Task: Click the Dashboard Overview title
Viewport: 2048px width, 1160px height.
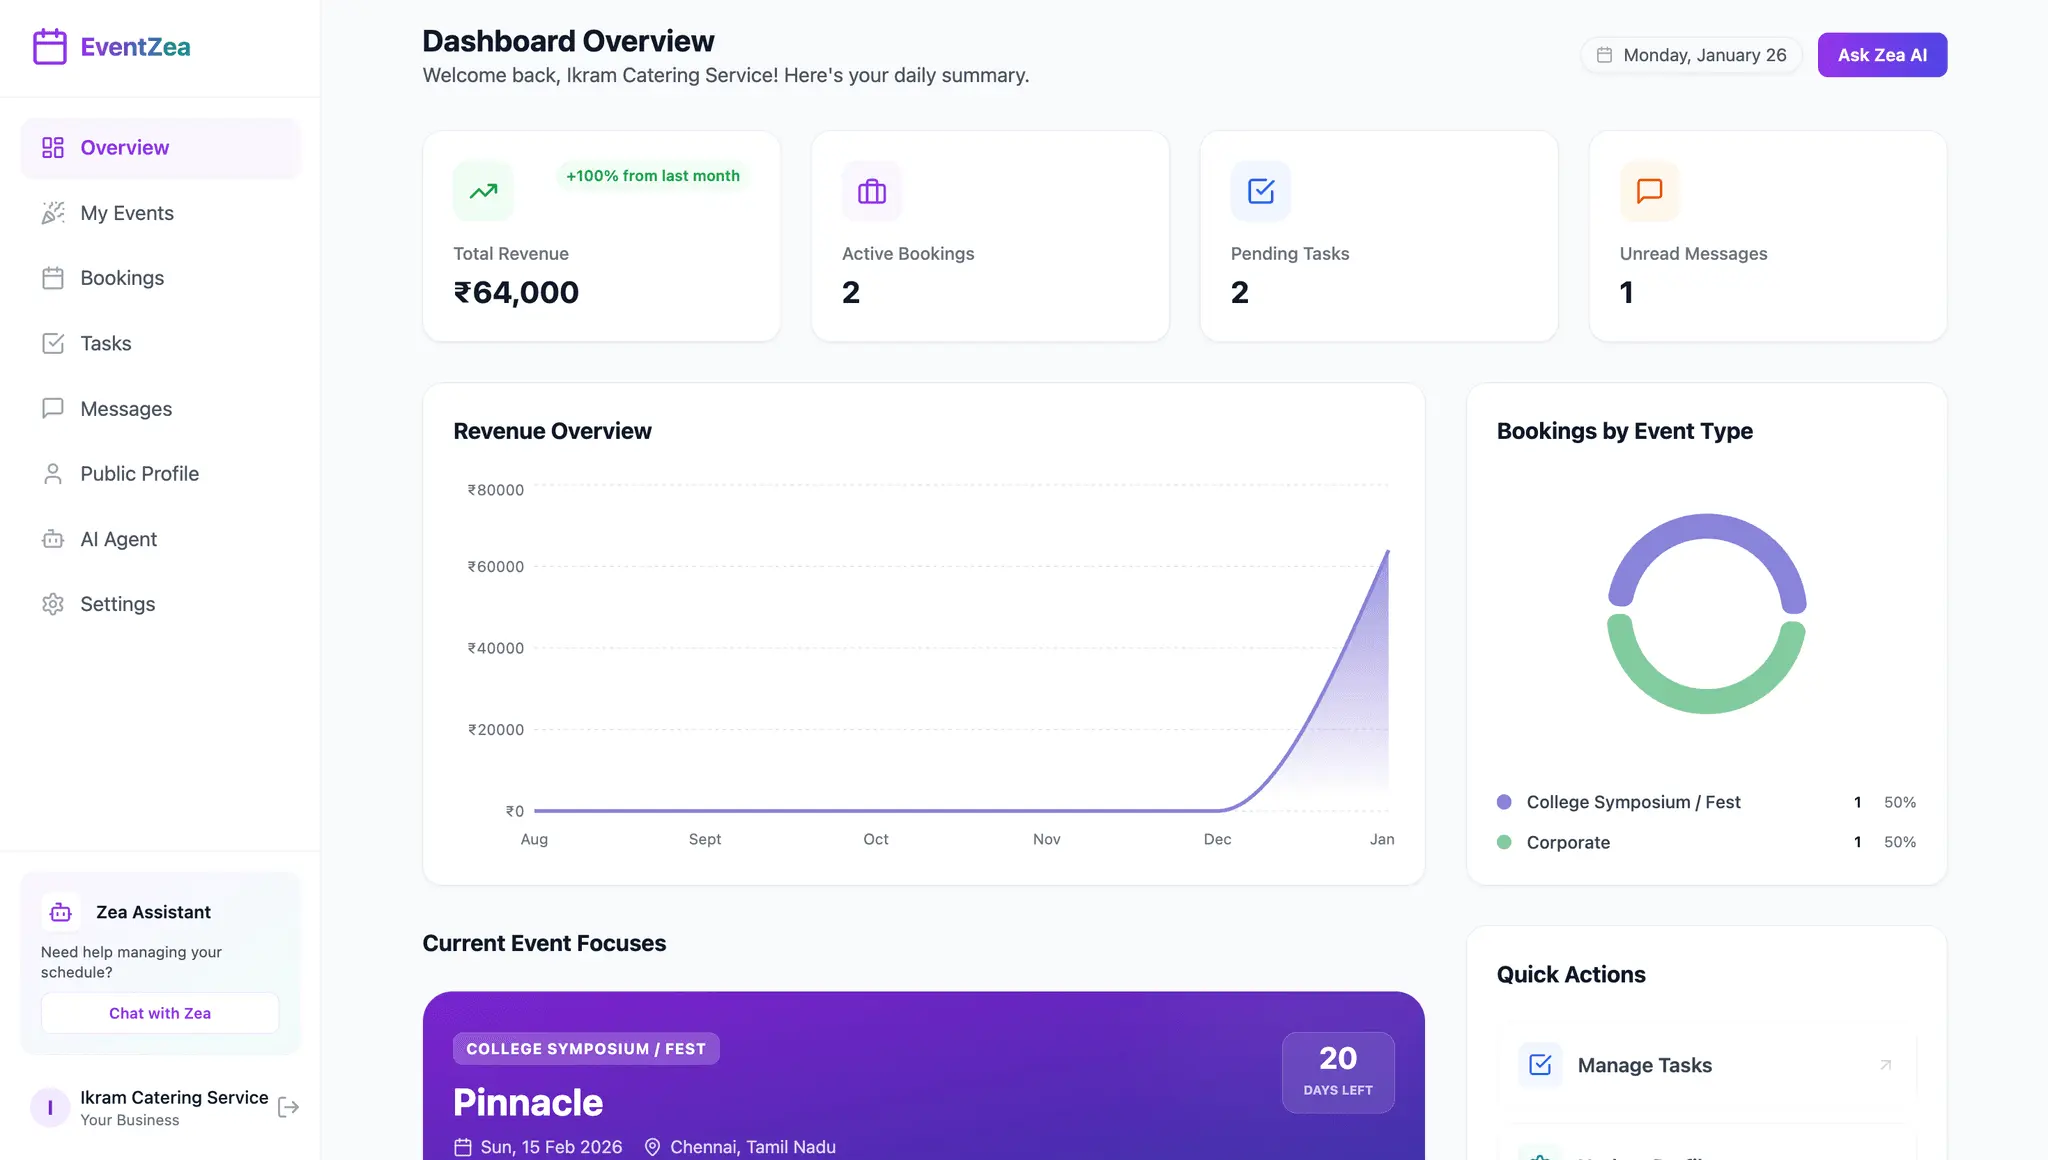Action: 568,41
